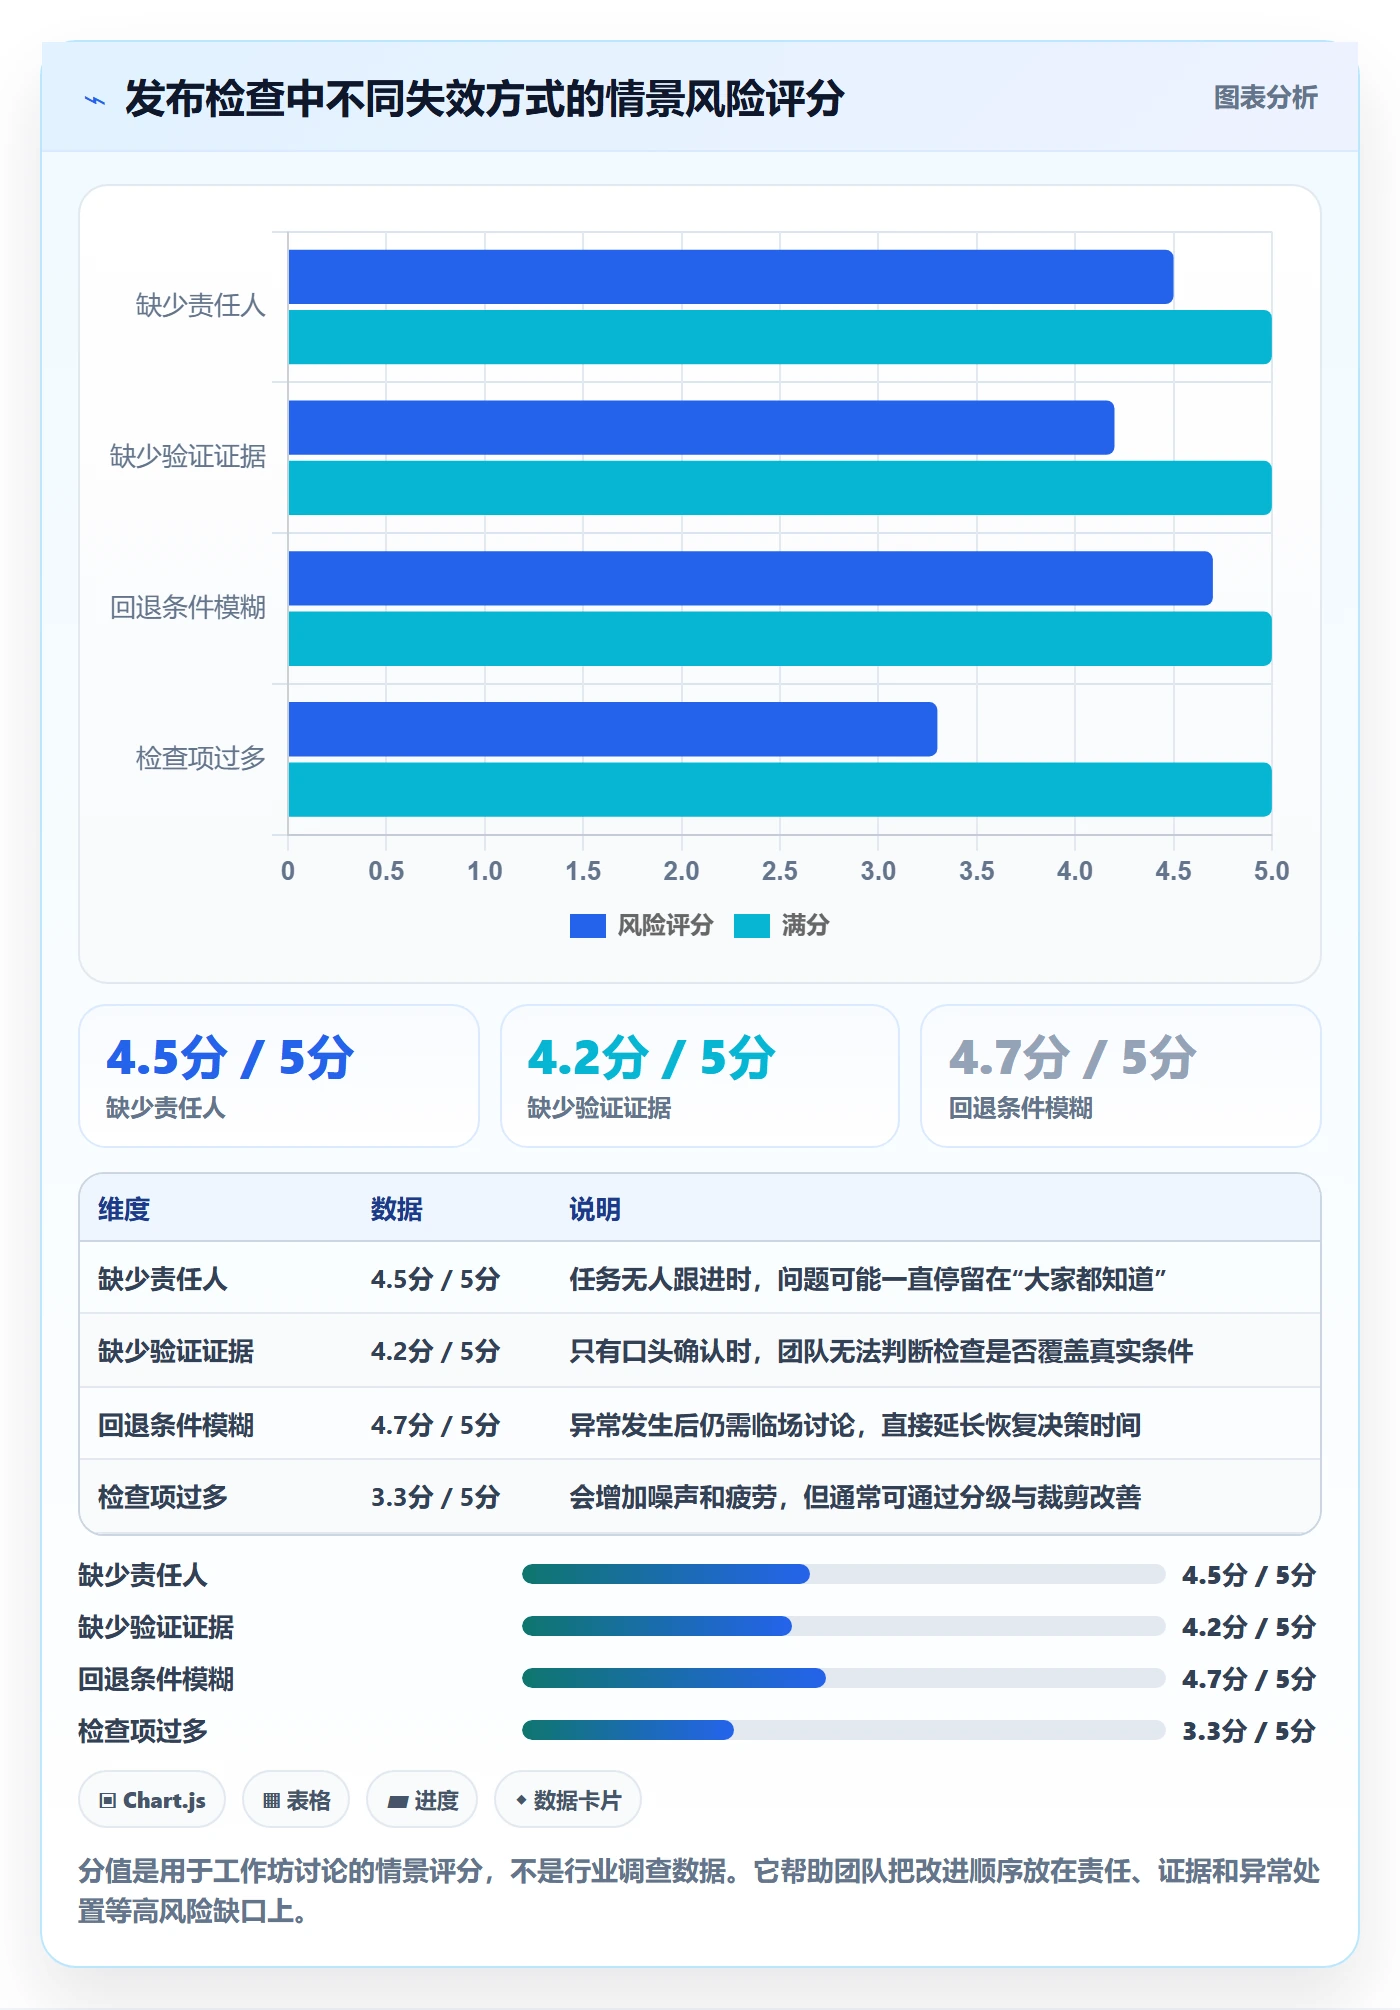The width and height of the screenshot is (1400, 2010).
Task: Click the 数据 column header
Action: (397, 1209)
